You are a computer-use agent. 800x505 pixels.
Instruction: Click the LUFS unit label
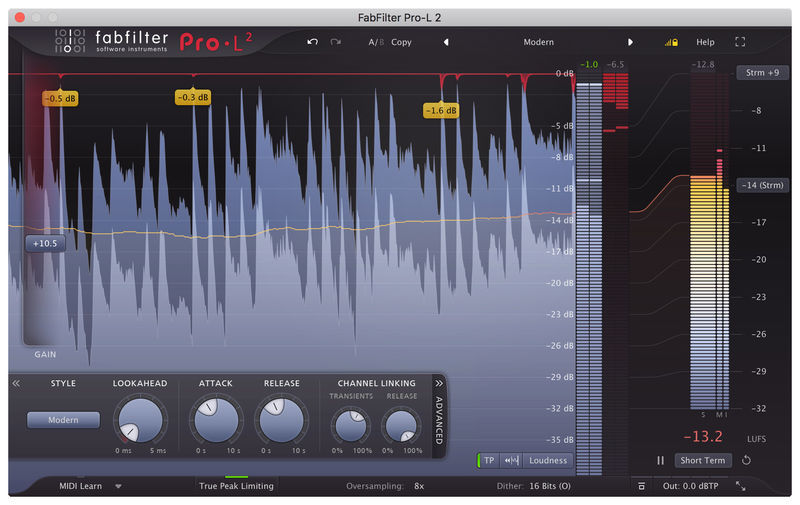click(756, 439)
